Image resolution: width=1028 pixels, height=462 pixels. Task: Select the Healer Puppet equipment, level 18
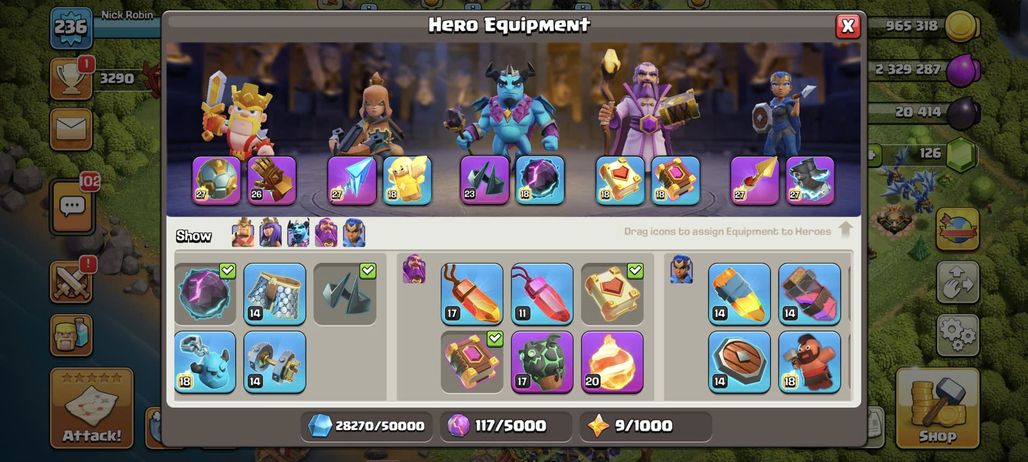pyautogui.click(x=406, y=180)
